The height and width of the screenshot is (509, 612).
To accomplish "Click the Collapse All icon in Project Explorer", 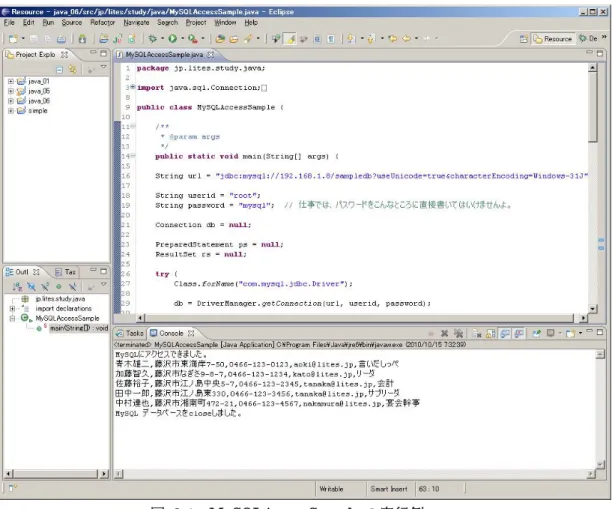I will coord(59,69).
